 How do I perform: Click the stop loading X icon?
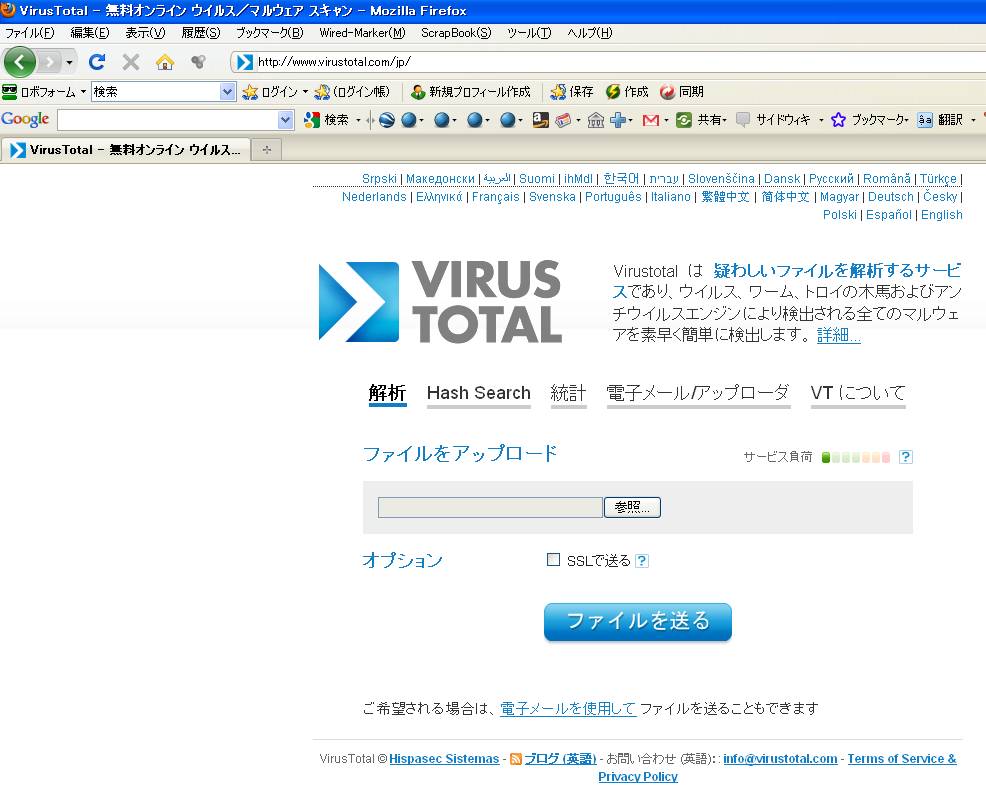pos(131,62)
